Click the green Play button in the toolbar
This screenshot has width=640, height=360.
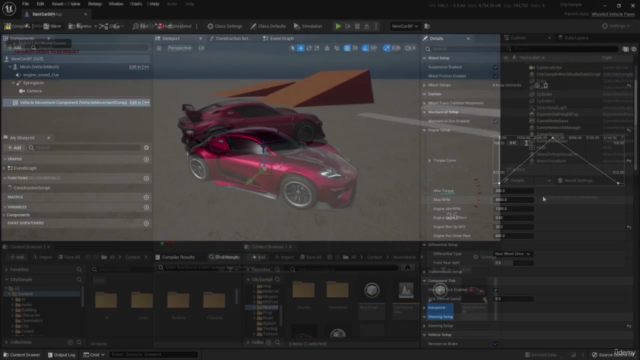(x=338, y=26)
